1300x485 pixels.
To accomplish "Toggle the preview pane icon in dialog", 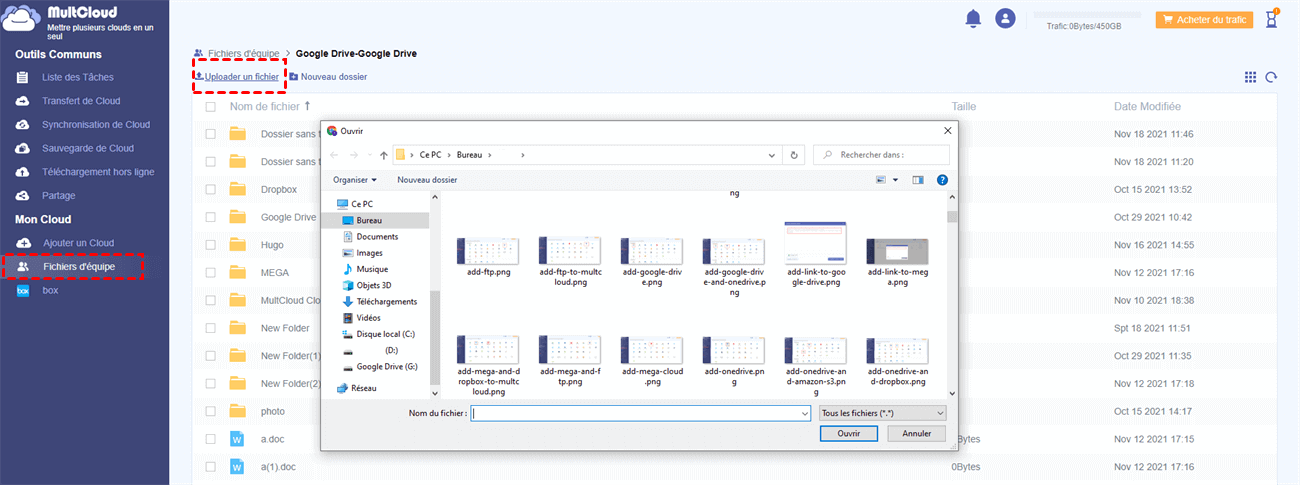I will pyautogui.click(x=917, y=180).
